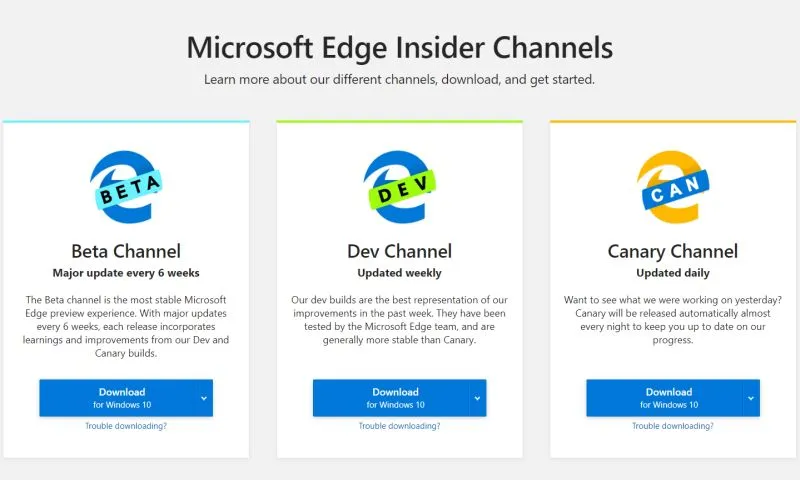This screenshot has width=800, height=480.
Task: Click the 'Updated weekly' label
Action: 399,272
